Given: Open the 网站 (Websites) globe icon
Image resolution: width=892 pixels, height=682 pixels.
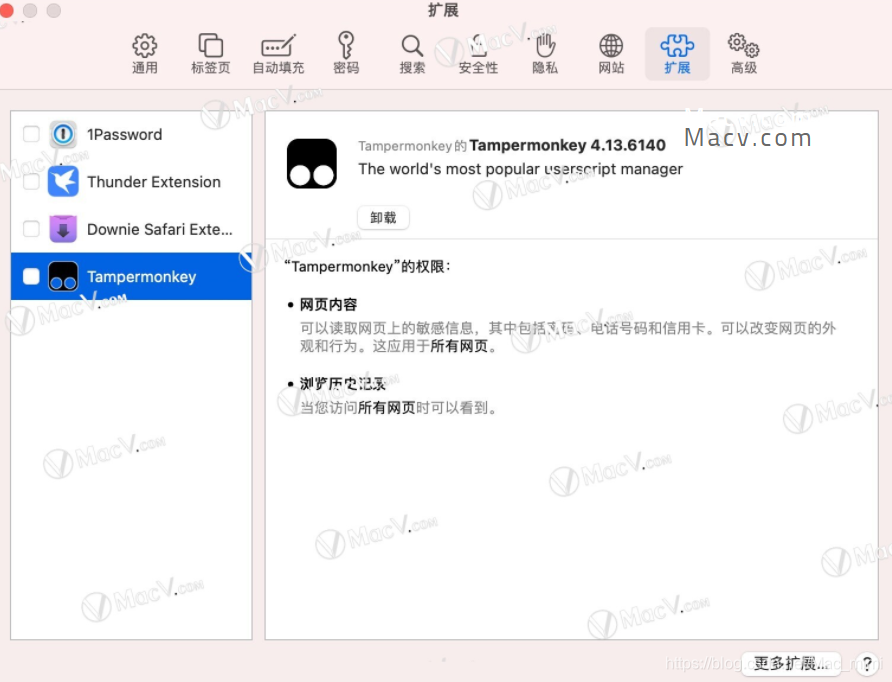Looking at the screenshot, I should 611,46.
